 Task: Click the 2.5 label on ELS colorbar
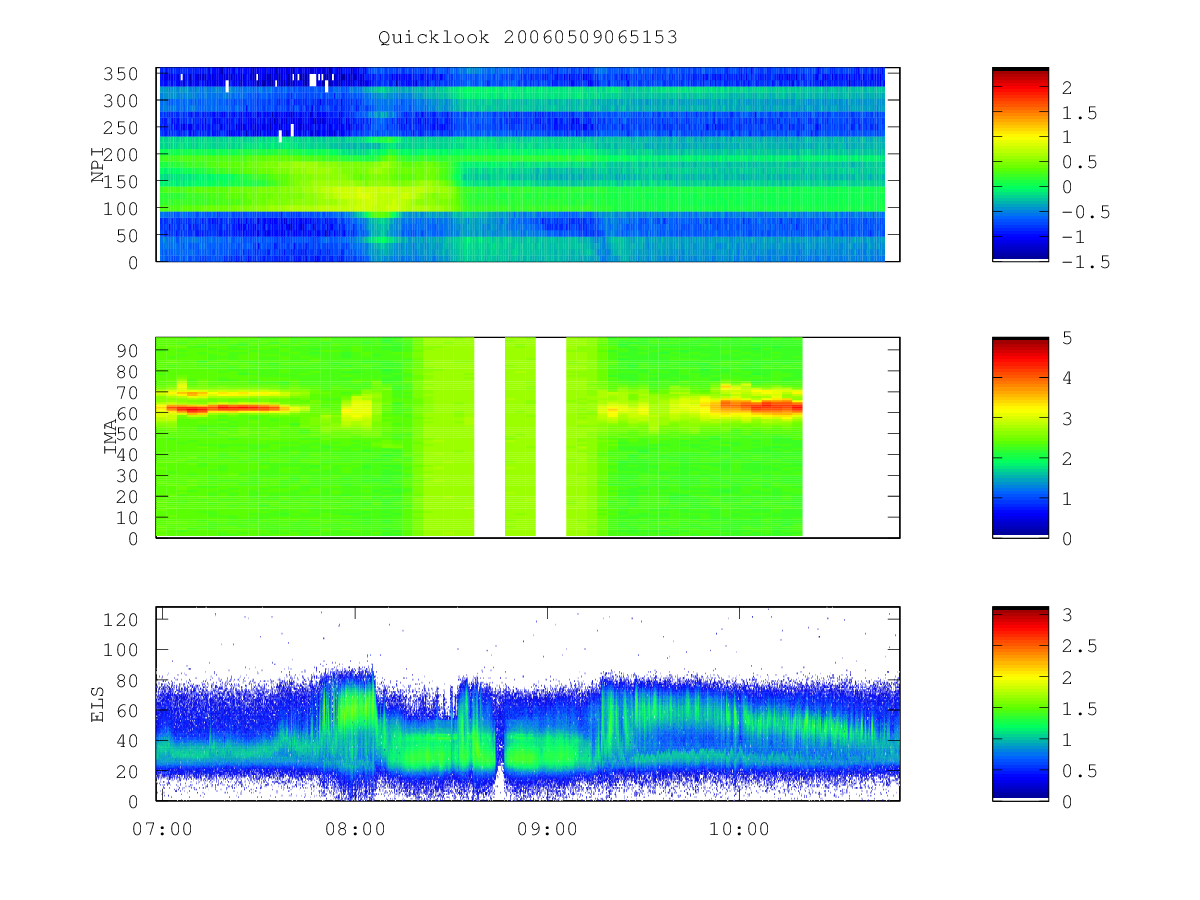pyautogui.click(x=1080, y=646)
